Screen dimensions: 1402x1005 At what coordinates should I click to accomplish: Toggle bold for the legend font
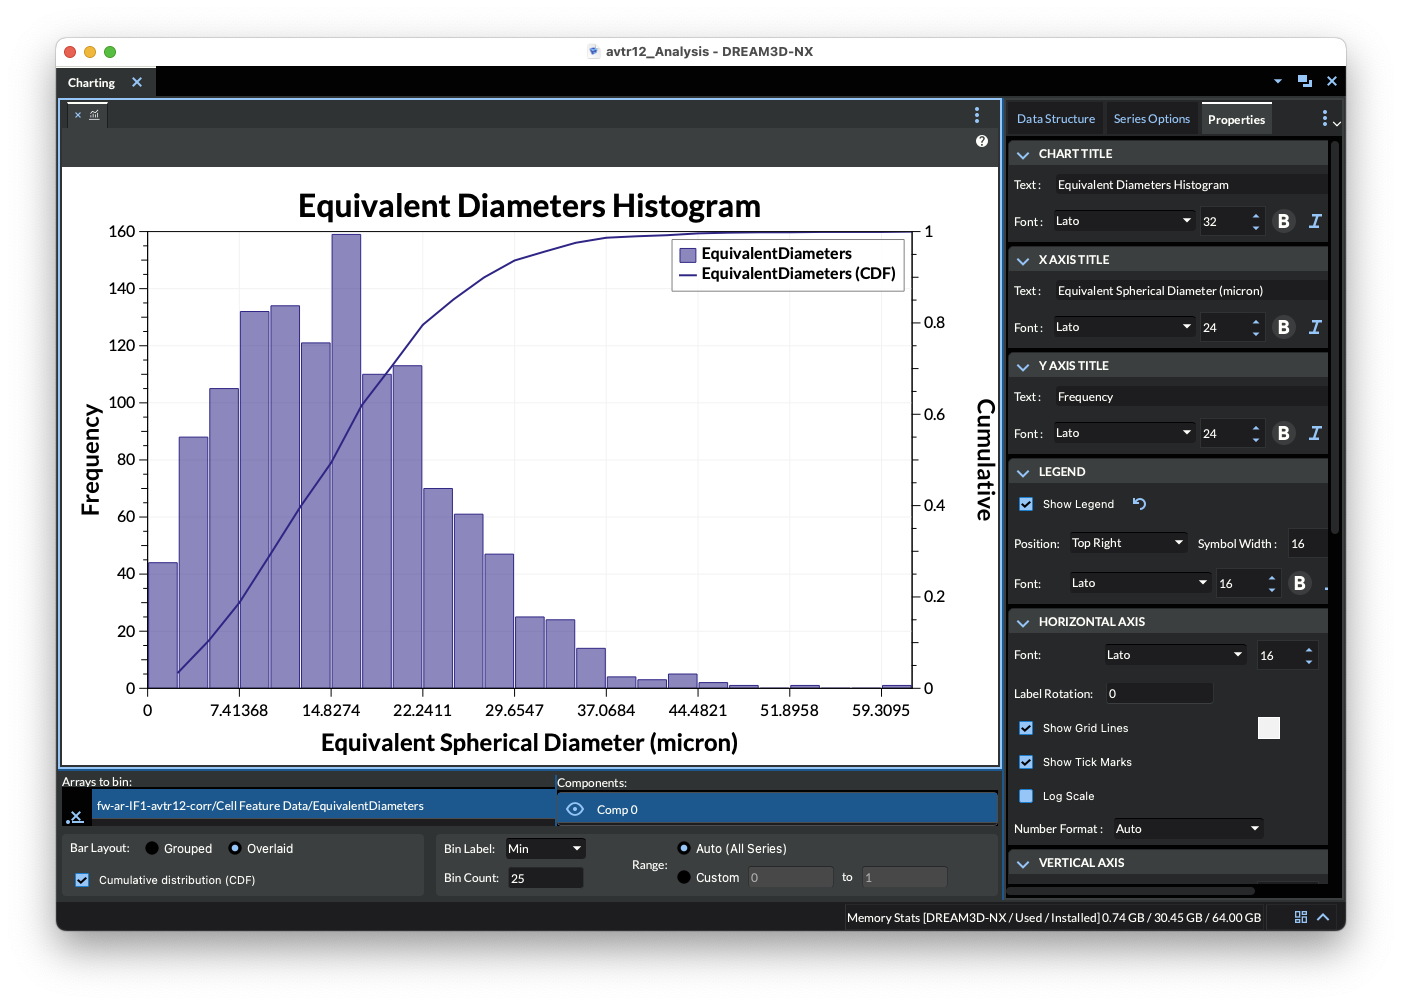pos(1300,583)
